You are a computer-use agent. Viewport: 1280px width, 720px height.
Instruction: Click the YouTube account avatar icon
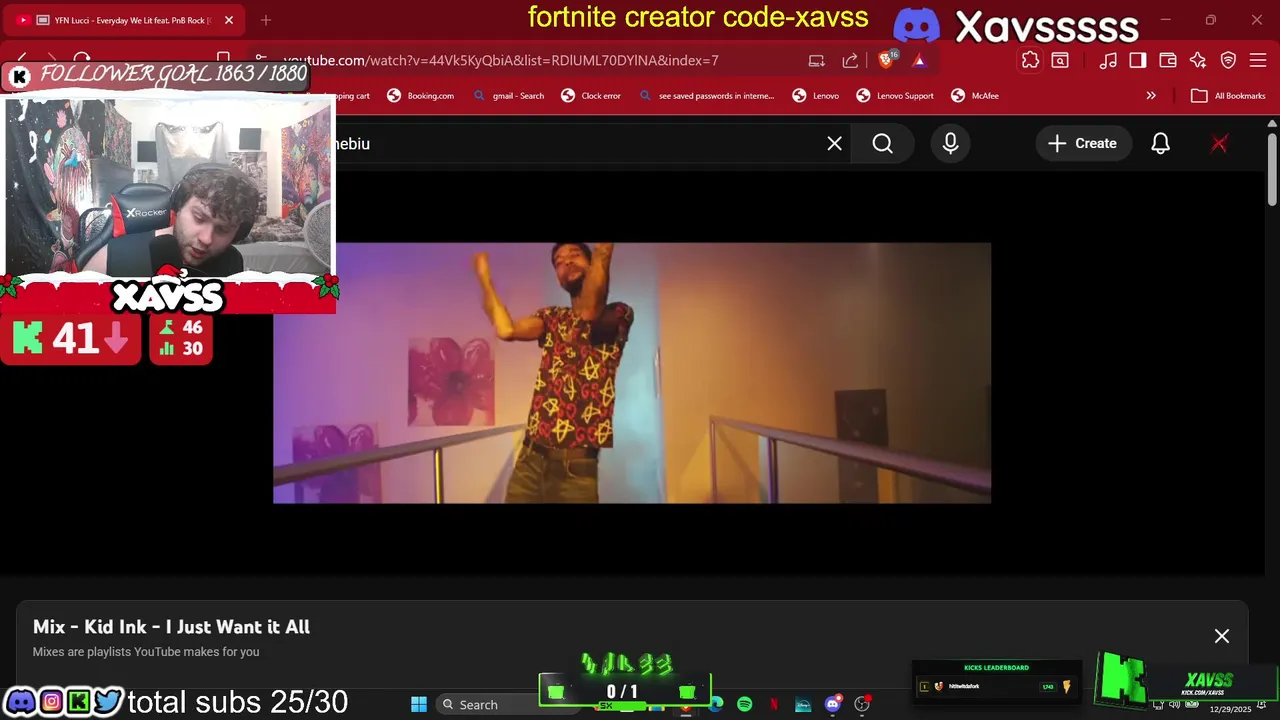[x=1219, y=144]
